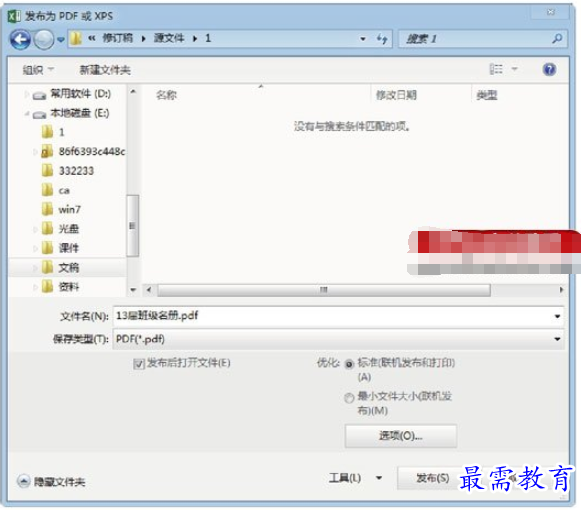
Task: Expand the 常用软件 (D:) tree node
Action: 27,94
